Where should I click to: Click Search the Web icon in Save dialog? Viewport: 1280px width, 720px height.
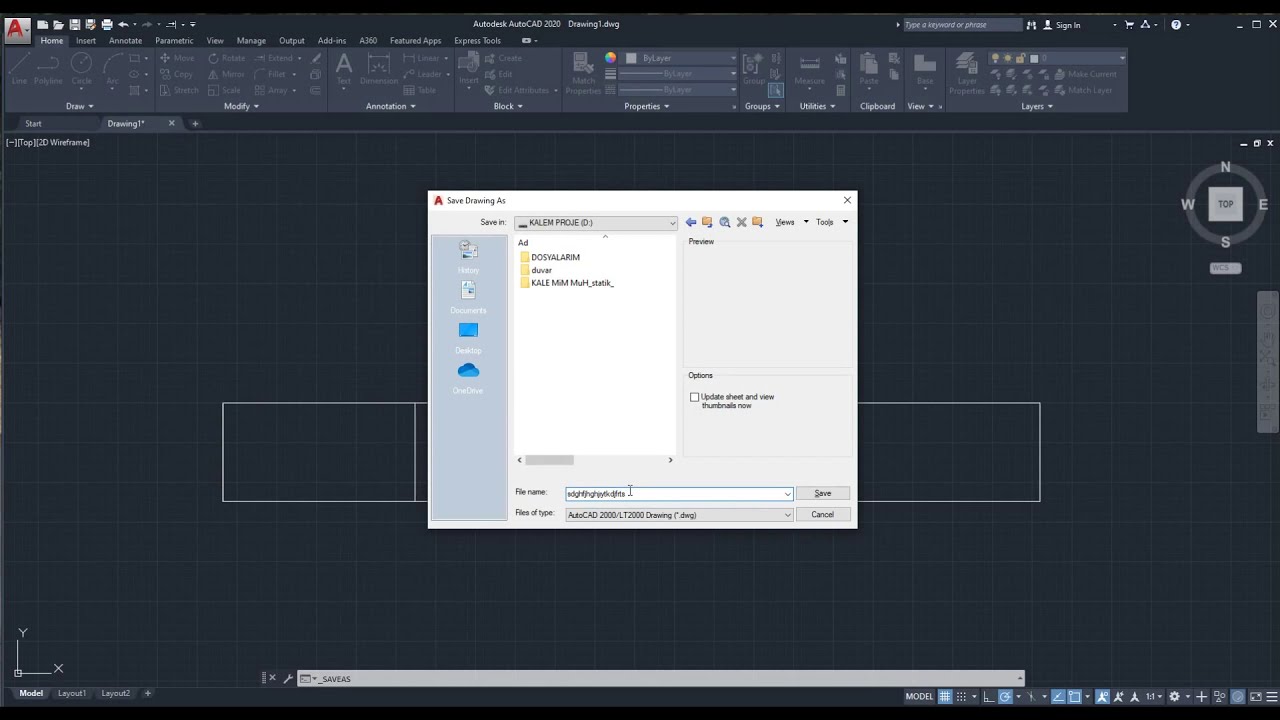point(725,222)
